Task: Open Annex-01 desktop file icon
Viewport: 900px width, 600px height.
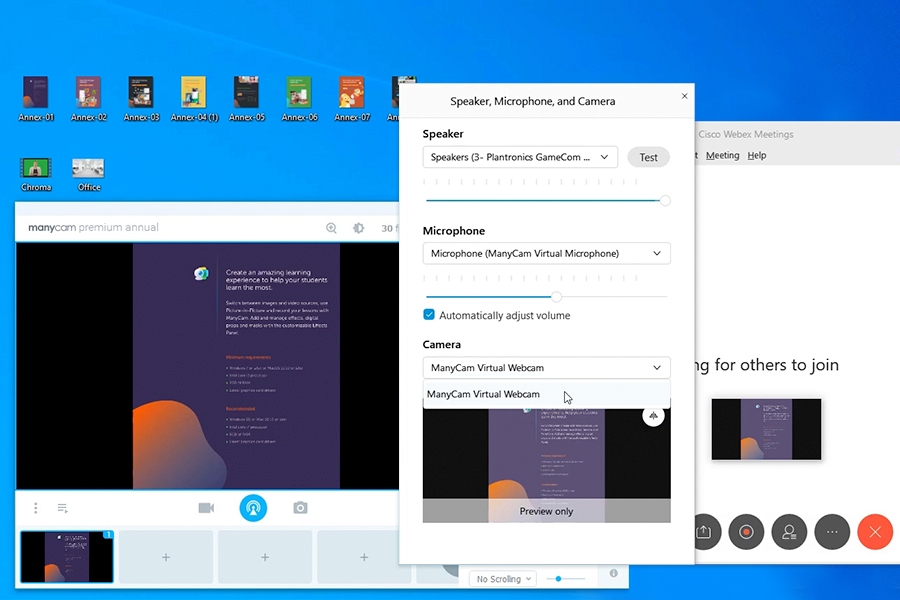Action: [x=36, y=99]
